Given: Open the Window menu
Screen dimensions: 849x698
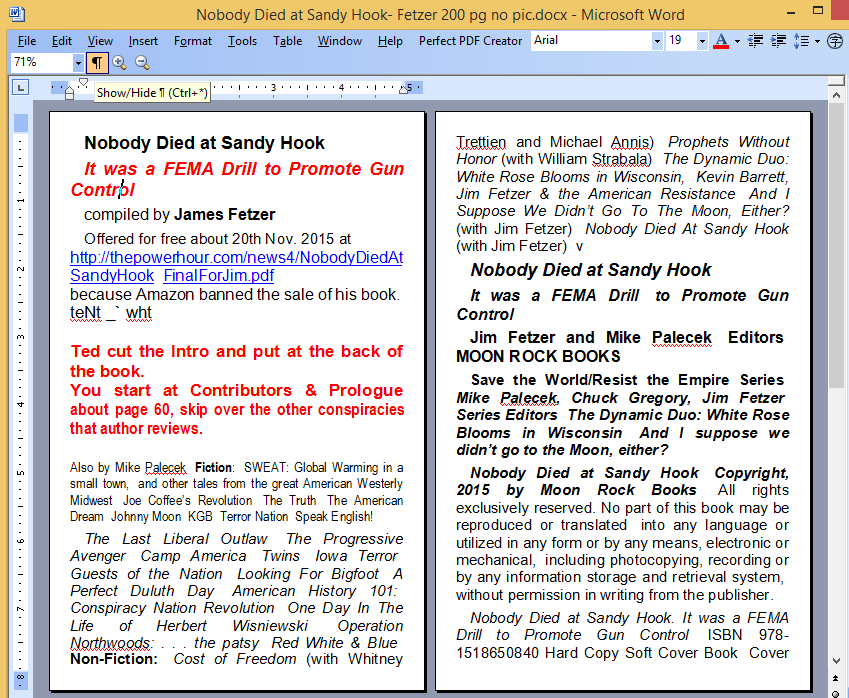Looking at the screenshot, I should coord(339,41).
